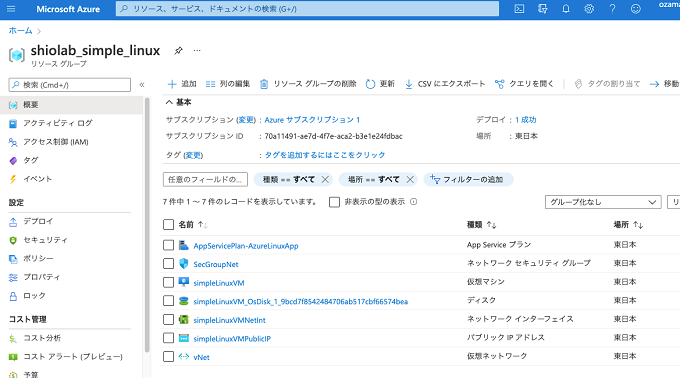Click the simpleLinuxVM monitor icon

click(x=184, y=282)
